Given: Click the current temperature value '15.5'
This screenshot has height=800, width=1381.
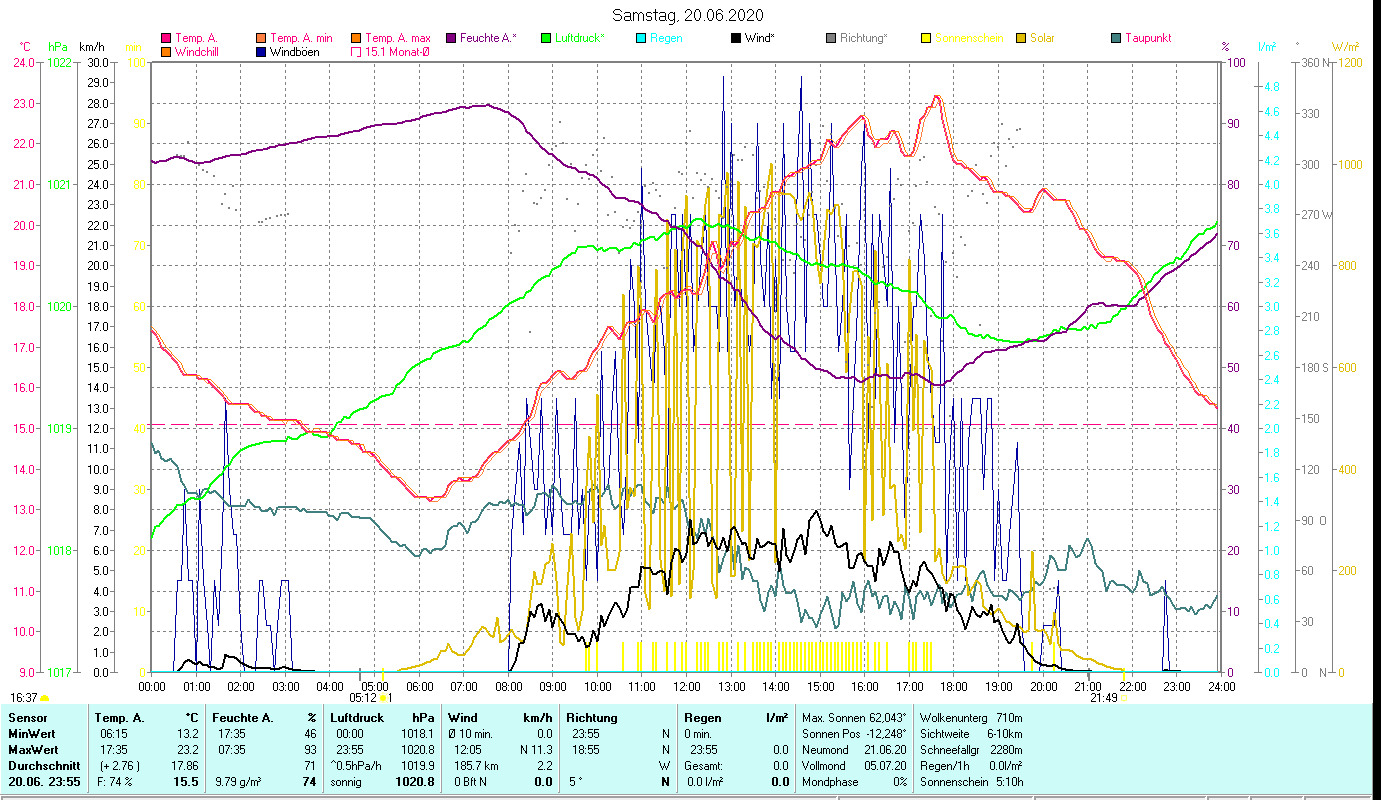Looking at the screenshot, I should 186,782.
